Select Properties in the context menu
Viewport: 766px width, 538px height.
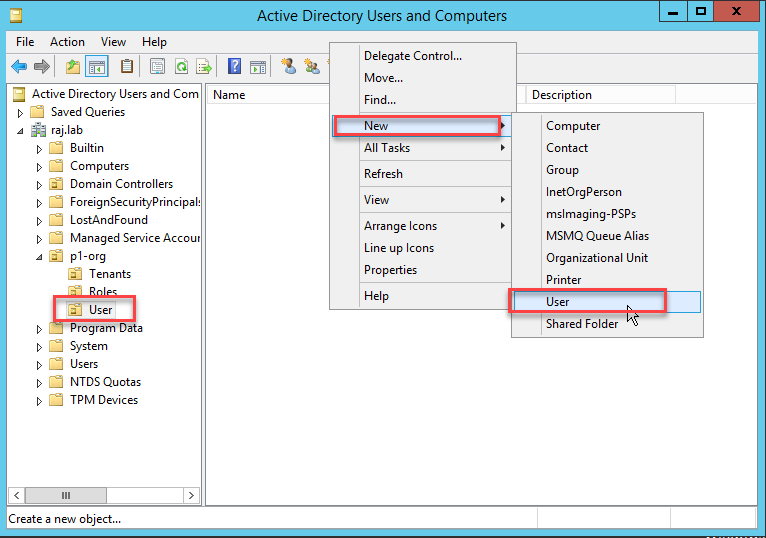pyautogui.click(x=421, y=270)
